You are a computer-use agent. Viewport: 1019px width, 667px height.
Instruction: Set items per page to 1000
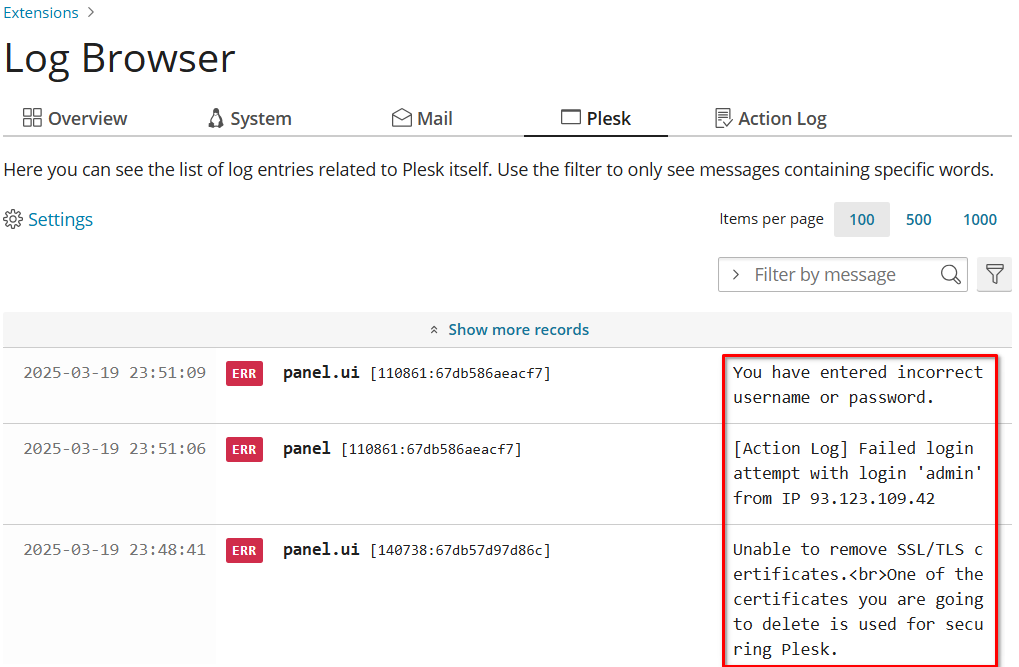[x=979, y=220]
